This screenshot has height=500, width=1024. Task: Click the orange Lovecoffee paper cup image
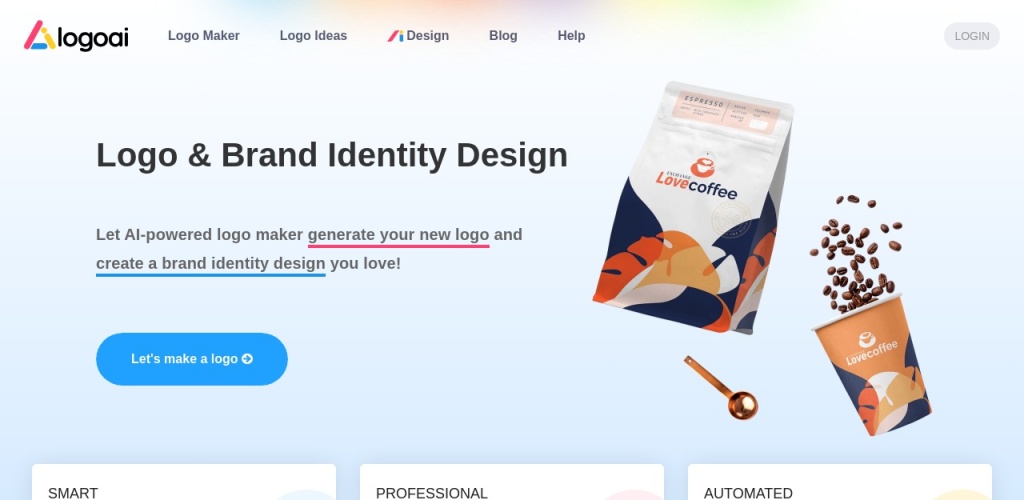[x=872, y=366]
